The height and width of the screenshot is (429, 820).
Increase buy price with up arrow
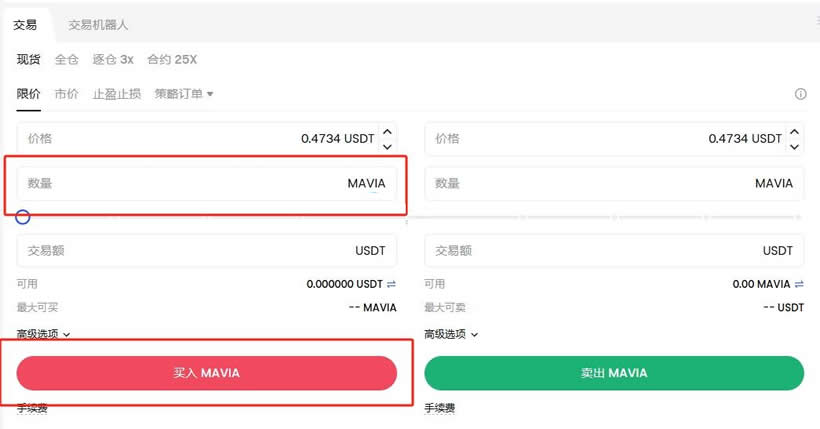pyautogui.click(x=388, y=131)
